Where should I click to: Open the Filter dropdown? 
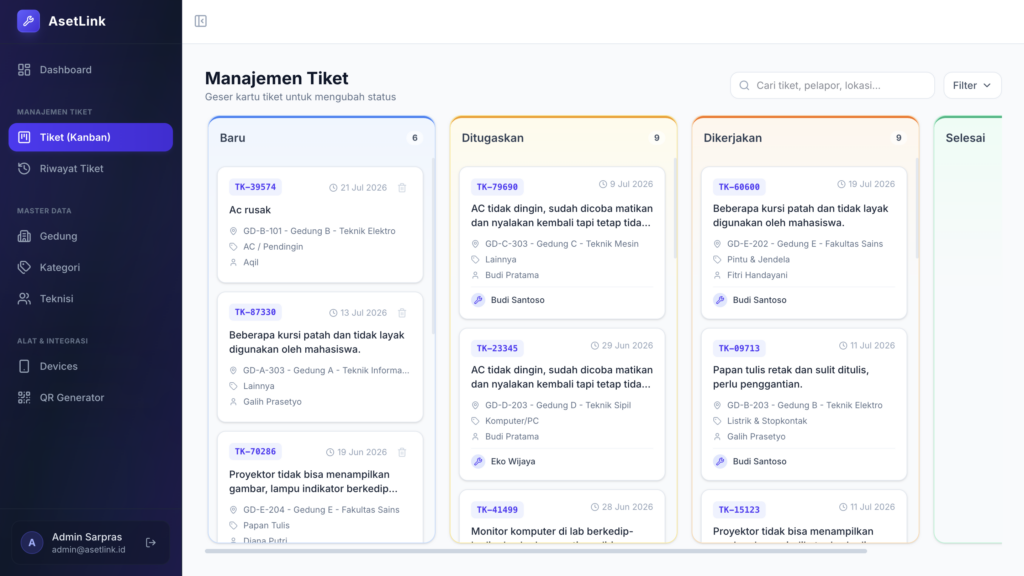[x=972, y=86]
